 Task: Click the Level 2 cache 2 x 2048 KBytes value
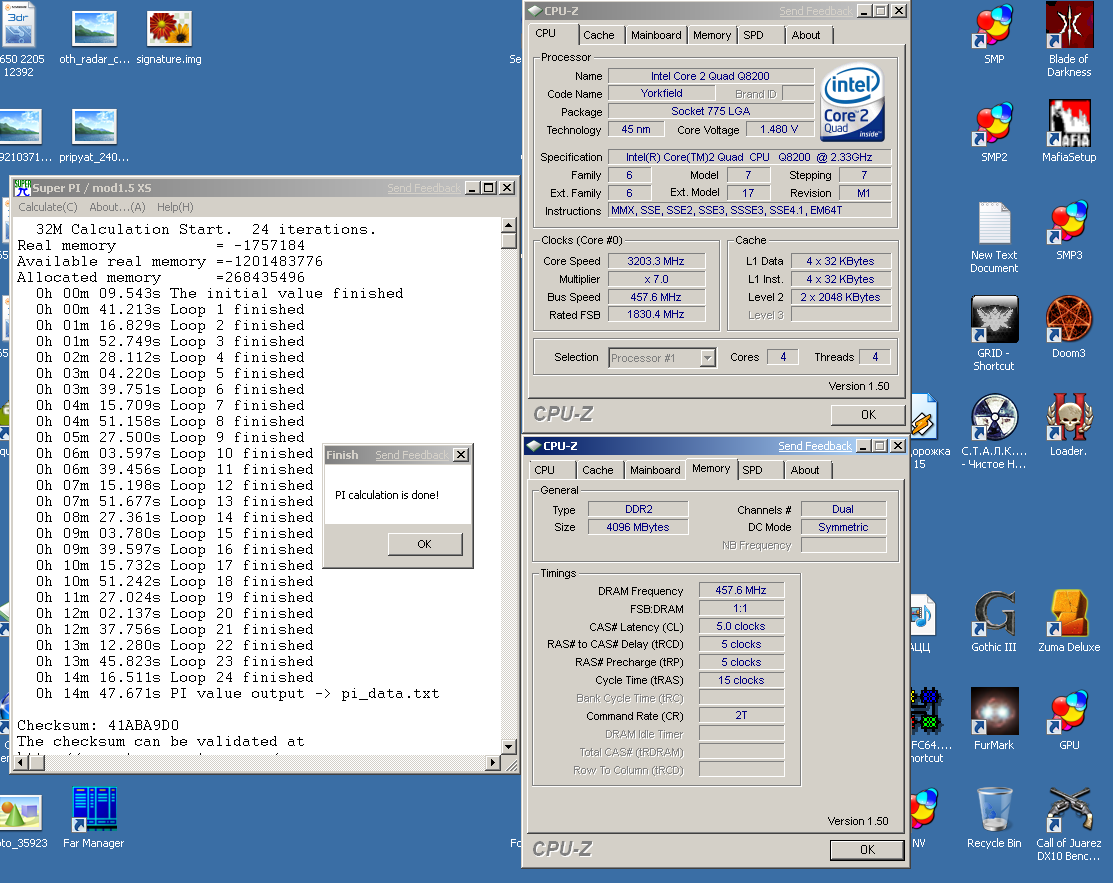840,297
